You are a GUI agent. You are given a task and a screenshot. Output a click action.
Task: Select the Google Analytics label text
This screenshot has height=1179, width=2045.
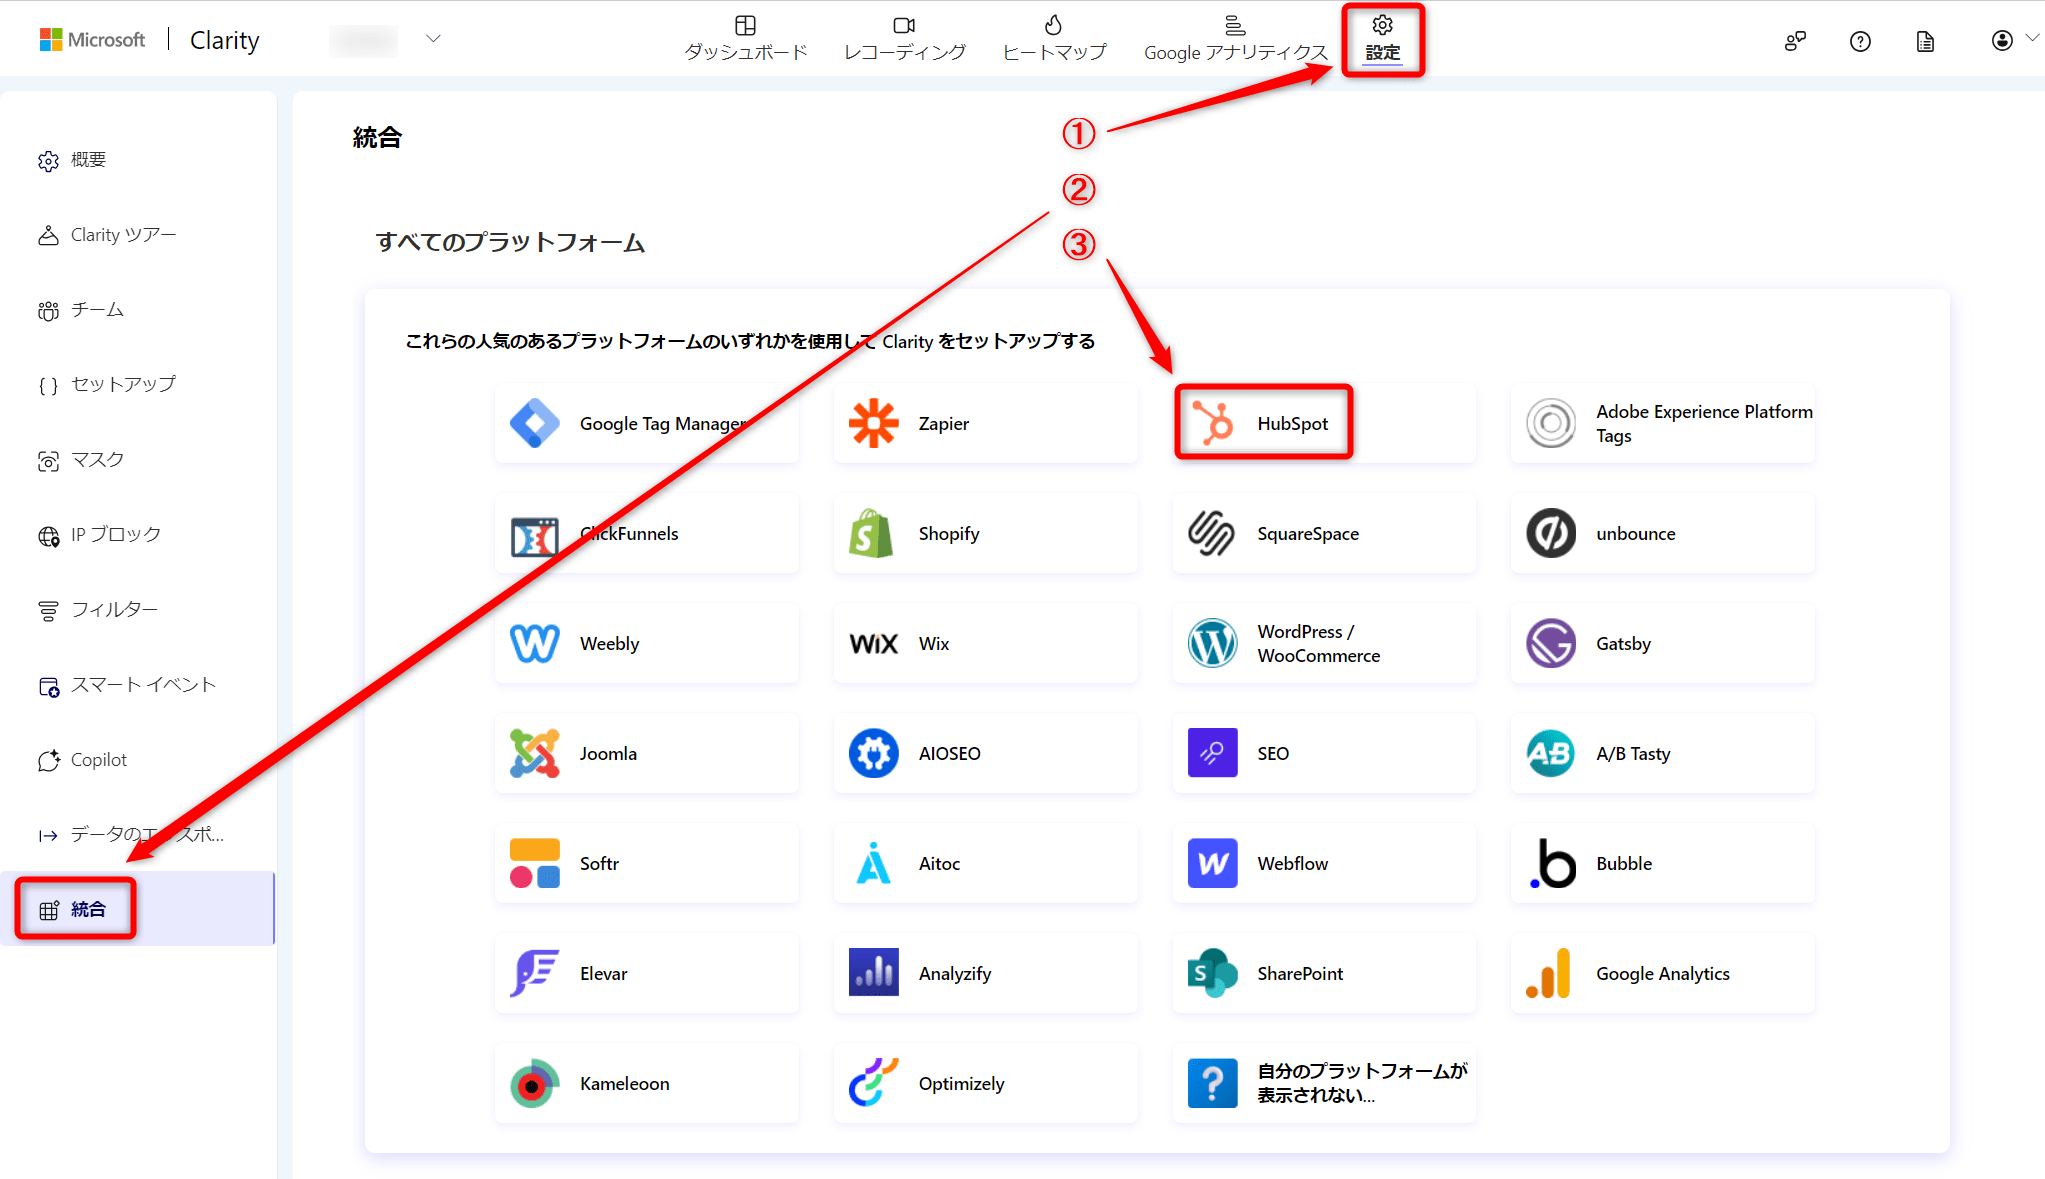click(x=1662, y=973)
